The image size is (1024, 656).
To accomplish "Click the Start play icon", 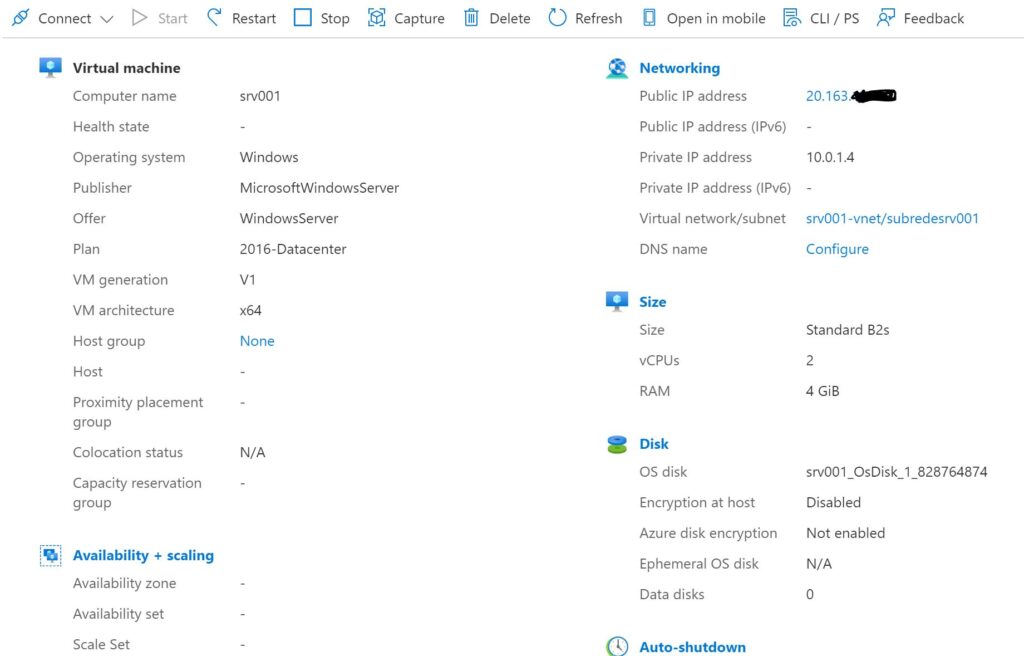I will 139,18.
